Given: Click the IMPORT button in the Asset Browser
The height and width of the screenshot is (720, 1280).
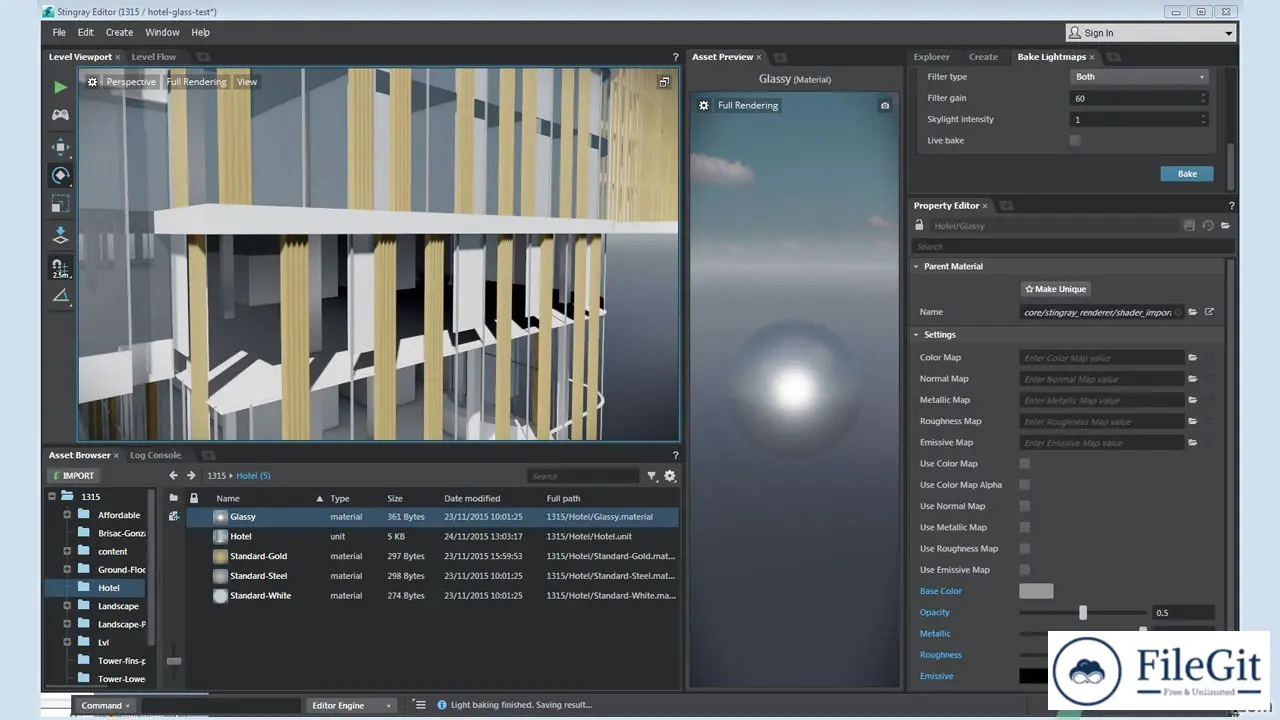Looking at the screenshot, I should click(x=73, y=476).
